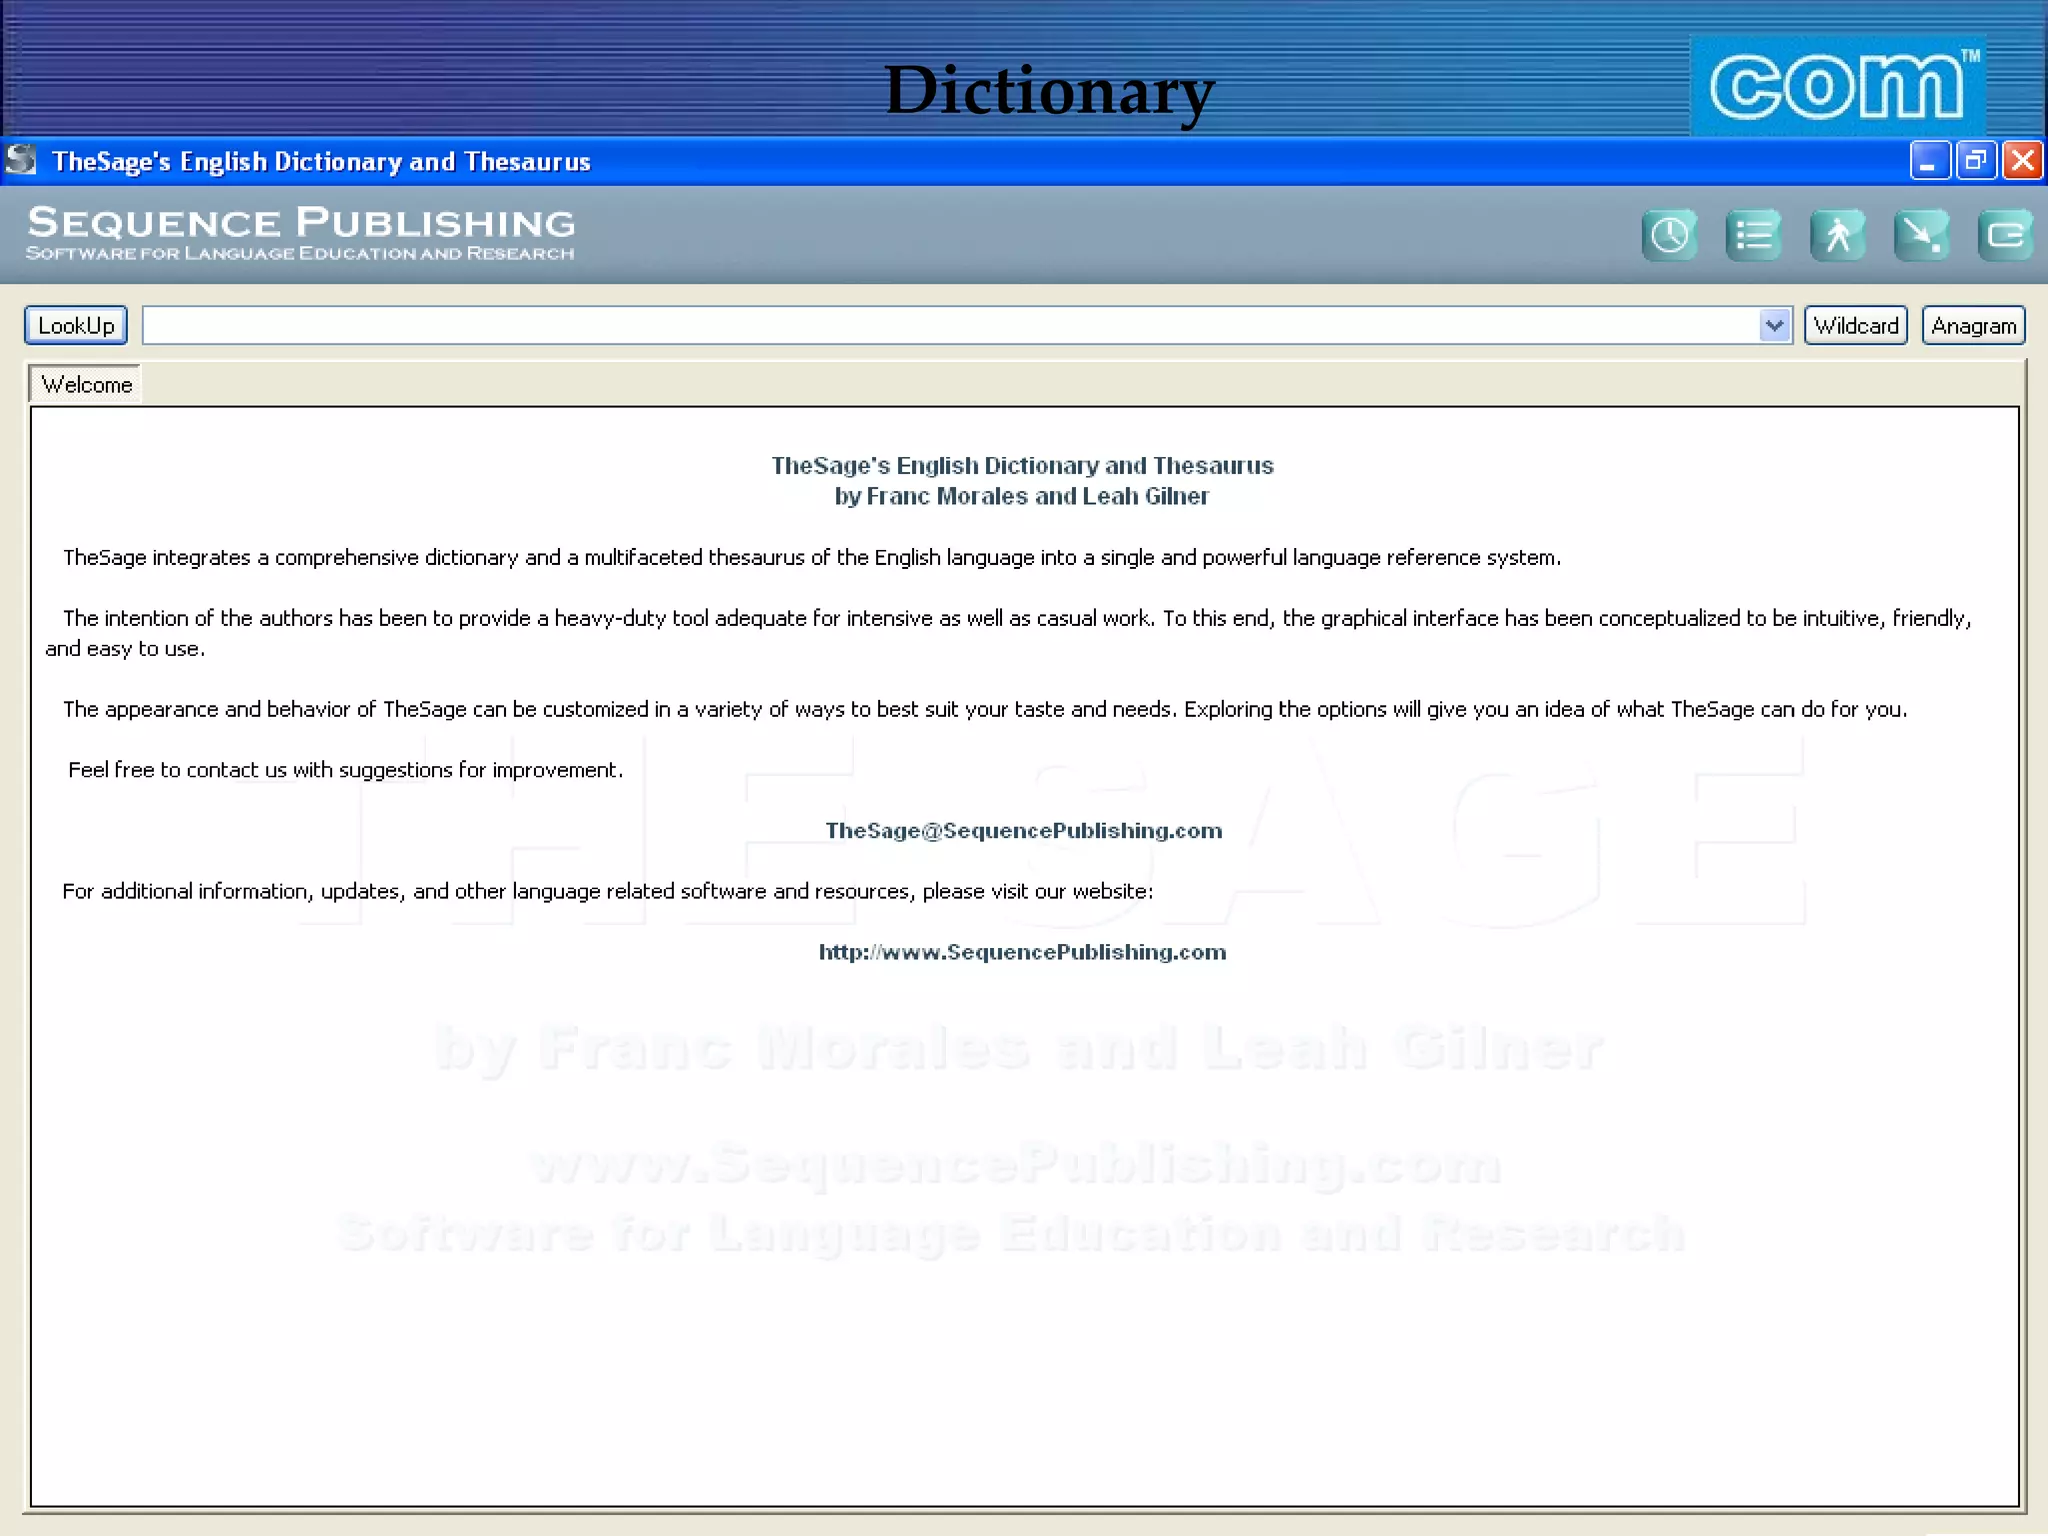Open the clock history icon

tap(1670, 235)
